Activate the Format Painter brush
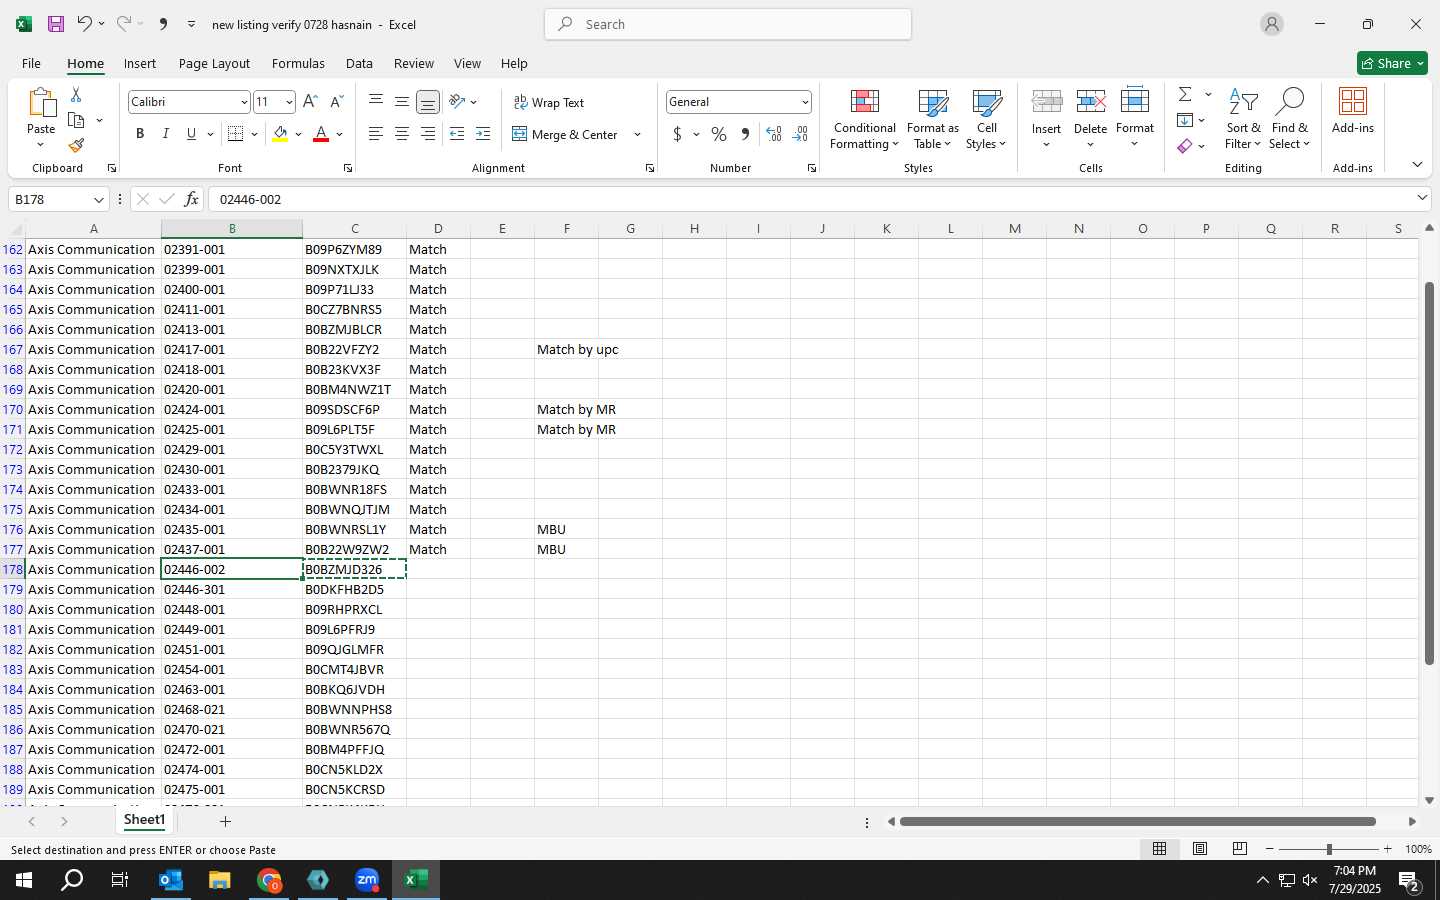 [x=76, y=145]
